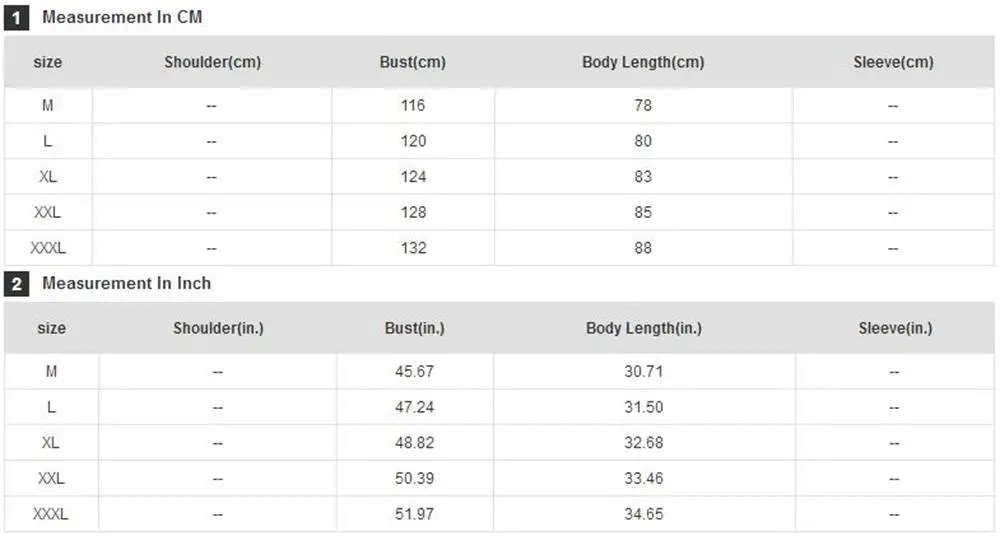Click the Bust(cm) column header
Screen dimensions: 1000x536
[x=413, y=62]
